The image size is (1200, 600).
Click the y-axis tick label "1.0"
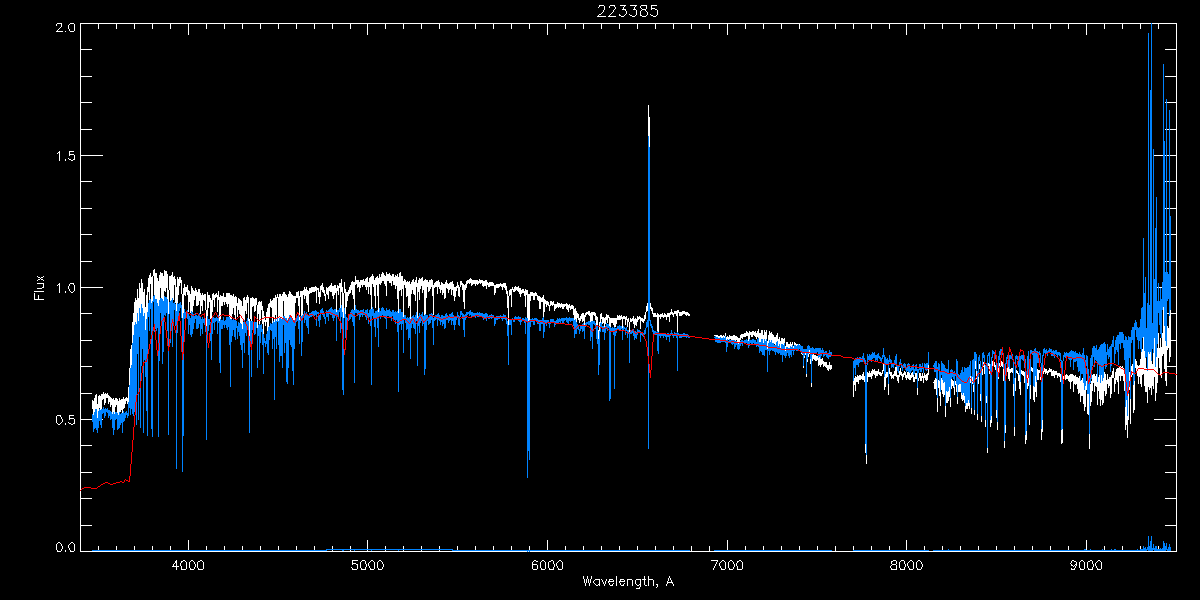click(64, 287)
